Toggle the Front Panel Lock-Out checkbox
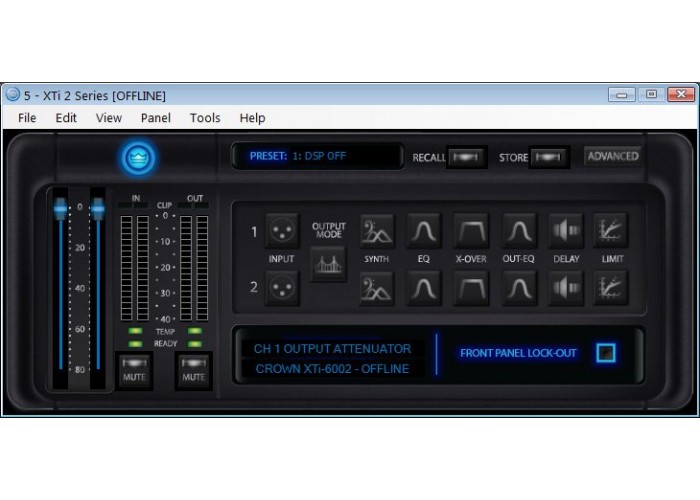 pyautogui.click(x=605, y=353)
